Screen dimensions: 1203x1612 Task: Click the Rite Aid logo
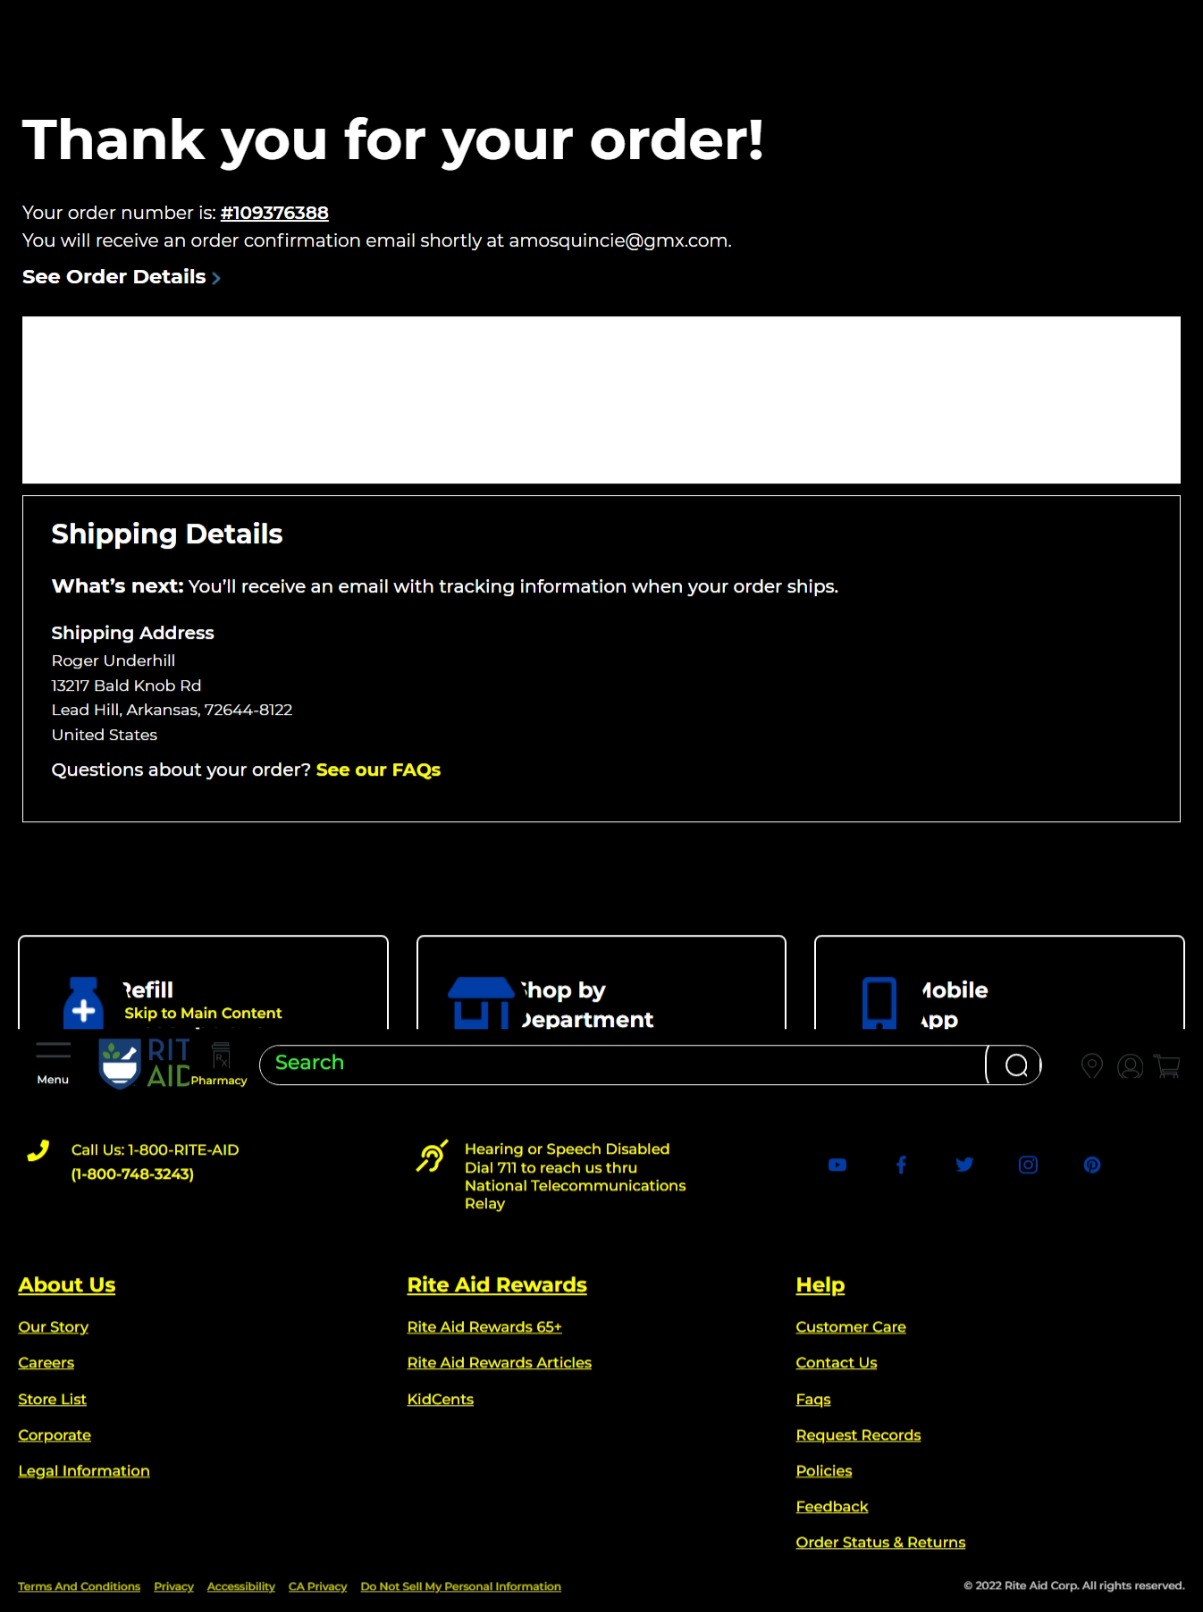click(144, 1063)
